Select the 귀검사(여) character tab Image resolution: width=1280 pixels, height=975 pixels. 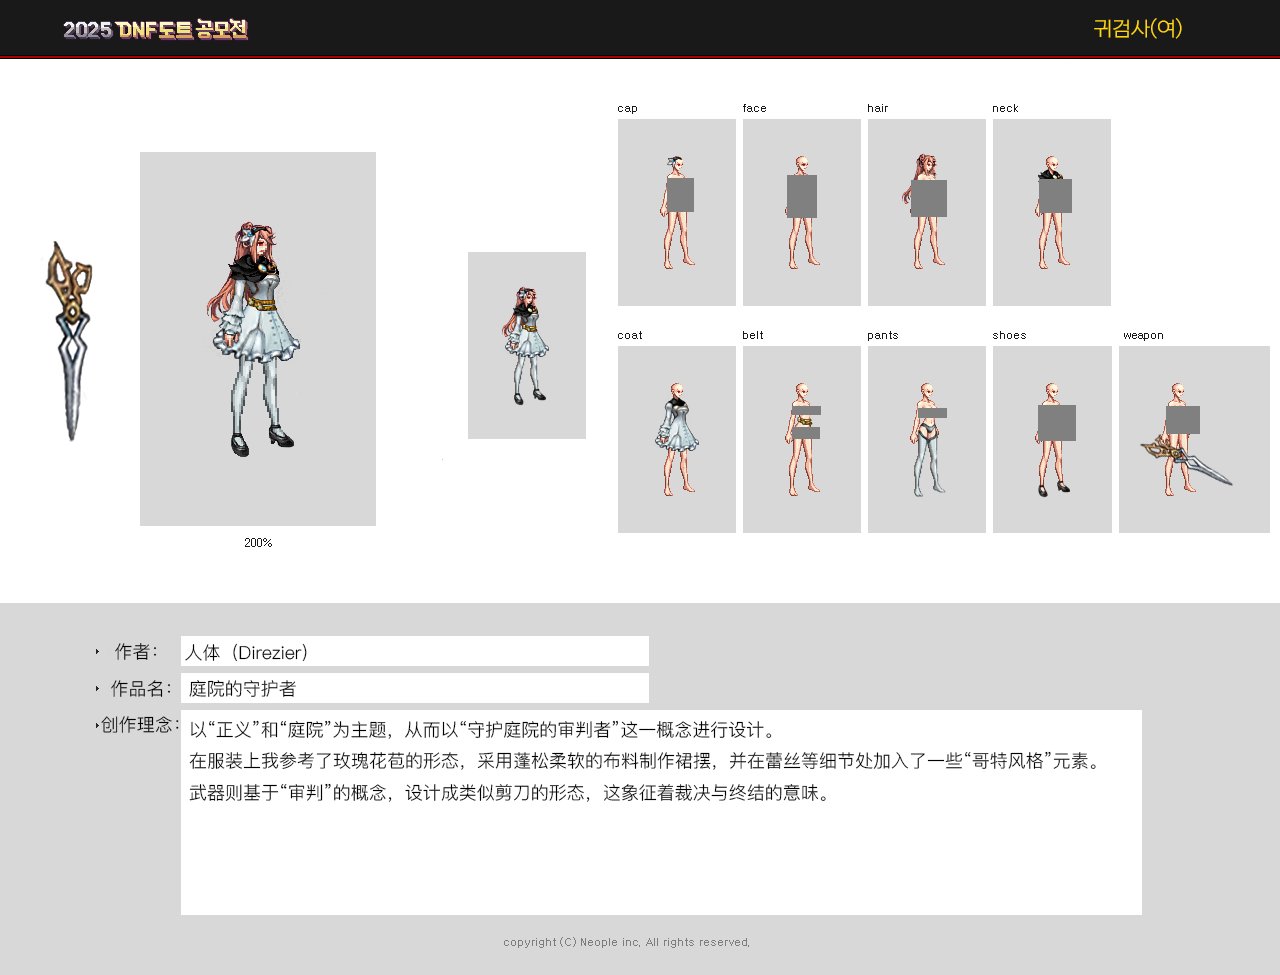click(1137, 30)
